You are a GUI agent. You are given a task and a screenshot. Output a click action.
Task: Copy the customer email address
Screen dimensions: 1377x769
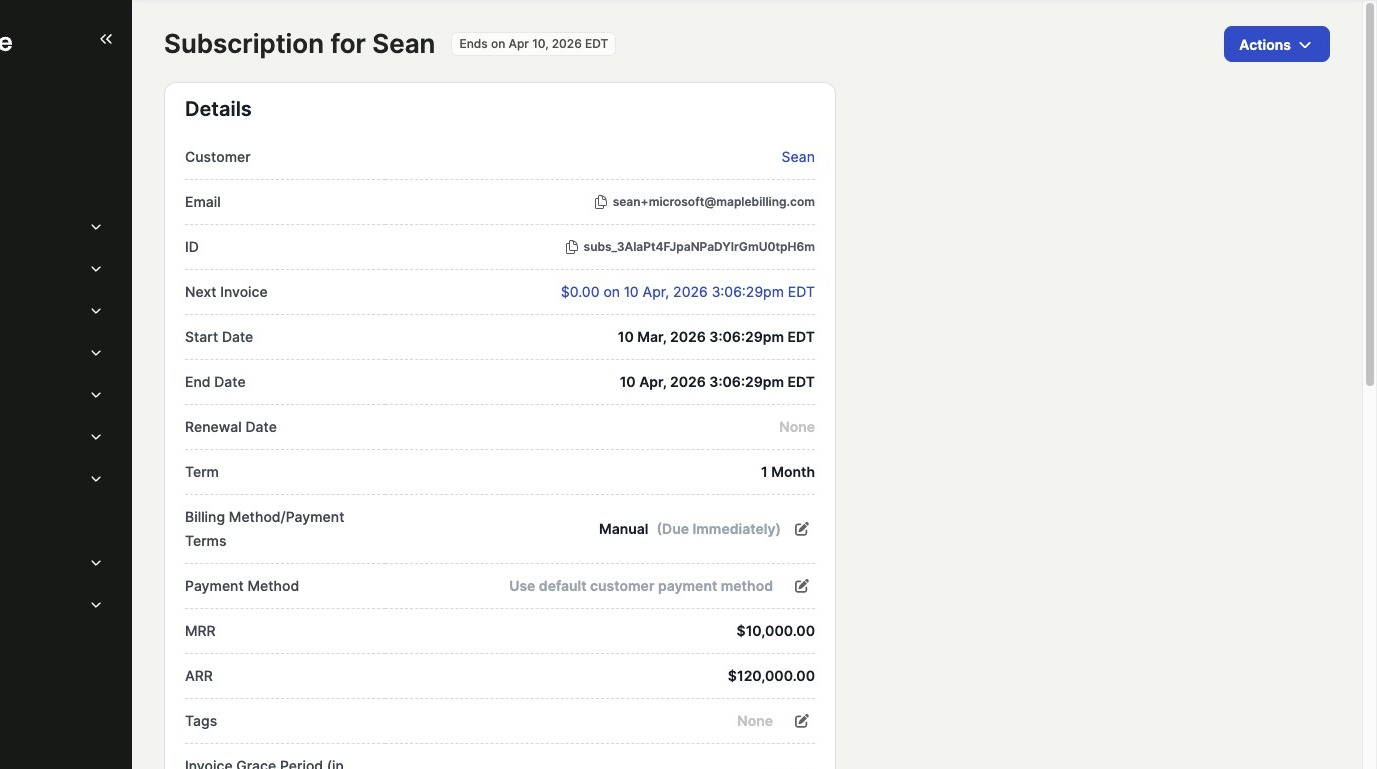pyautogui.click(x=600, y=202)
